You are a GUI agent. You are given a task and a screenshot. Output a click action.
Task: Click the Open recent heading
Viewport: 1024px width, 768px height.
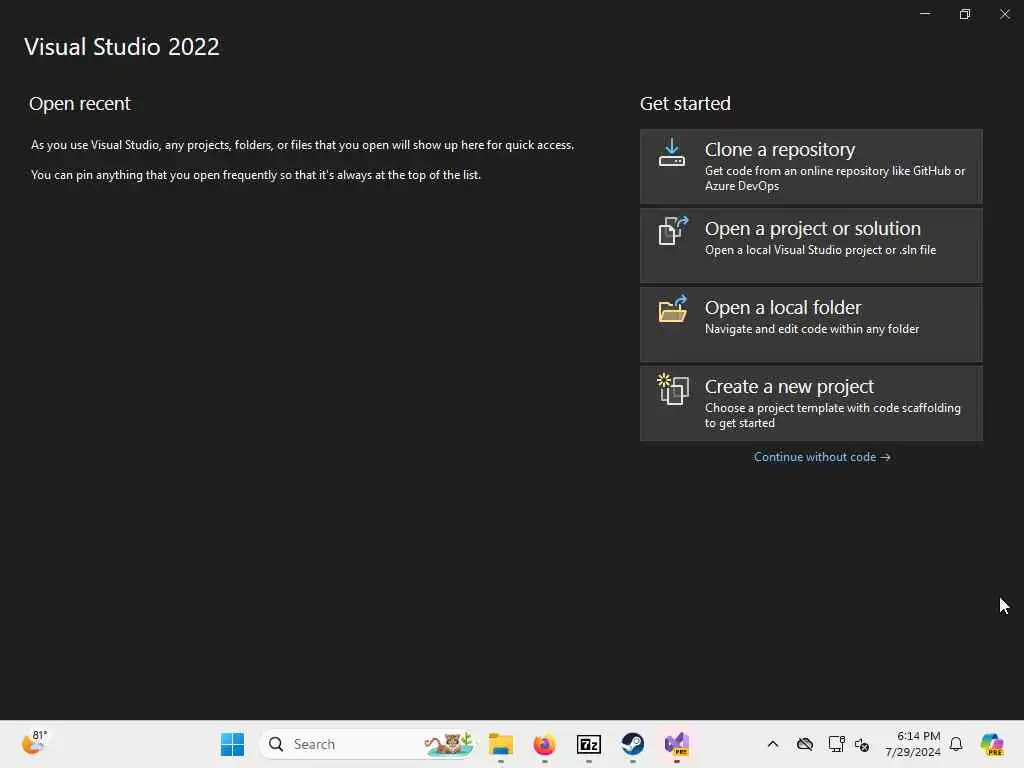[80, 104]
